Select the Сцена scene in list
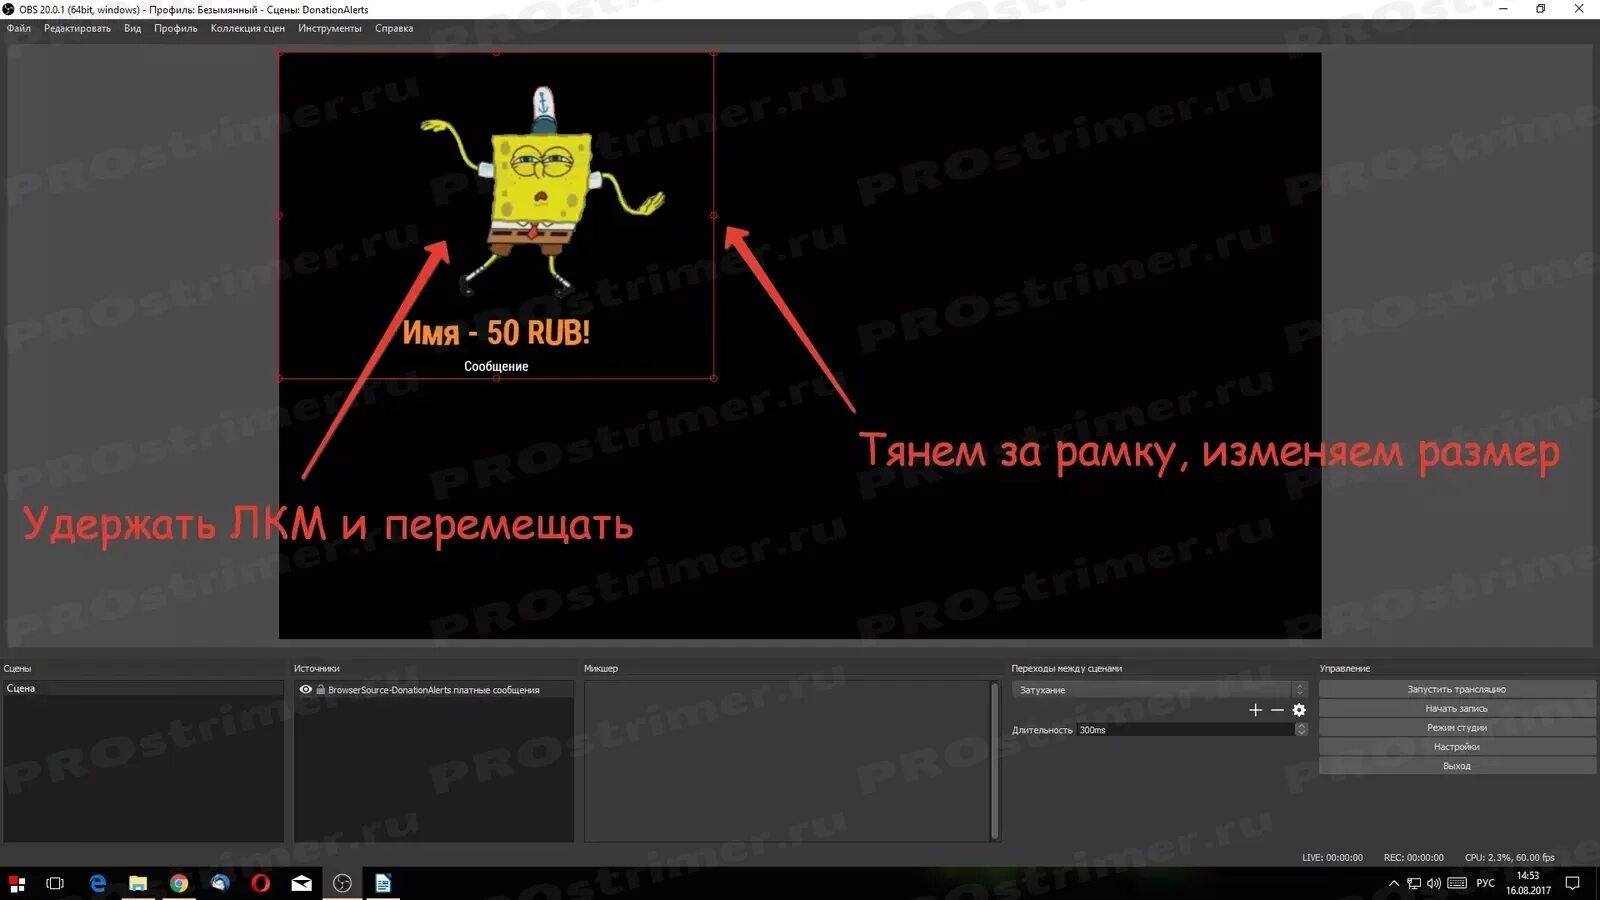The height and width of the screenshot is (900, 1600). (143, 688)
